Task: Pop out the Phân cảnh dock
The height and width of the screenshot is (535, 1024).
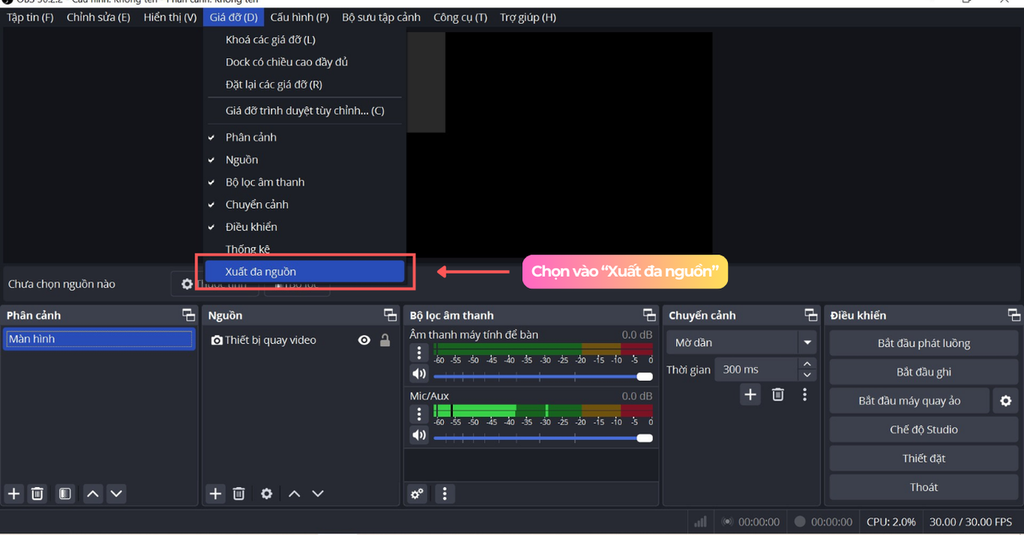Action: (189, 315)
